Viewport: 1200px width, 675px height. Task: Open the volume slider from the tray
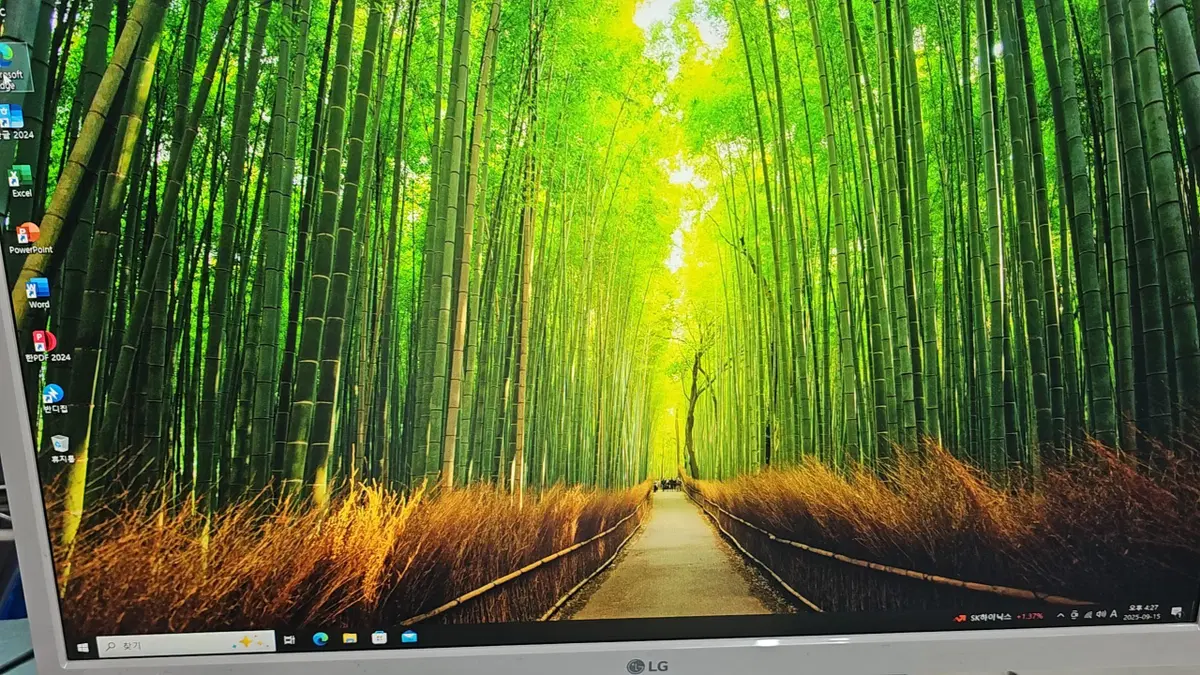pyautogui.click(x=1099, y=615)
